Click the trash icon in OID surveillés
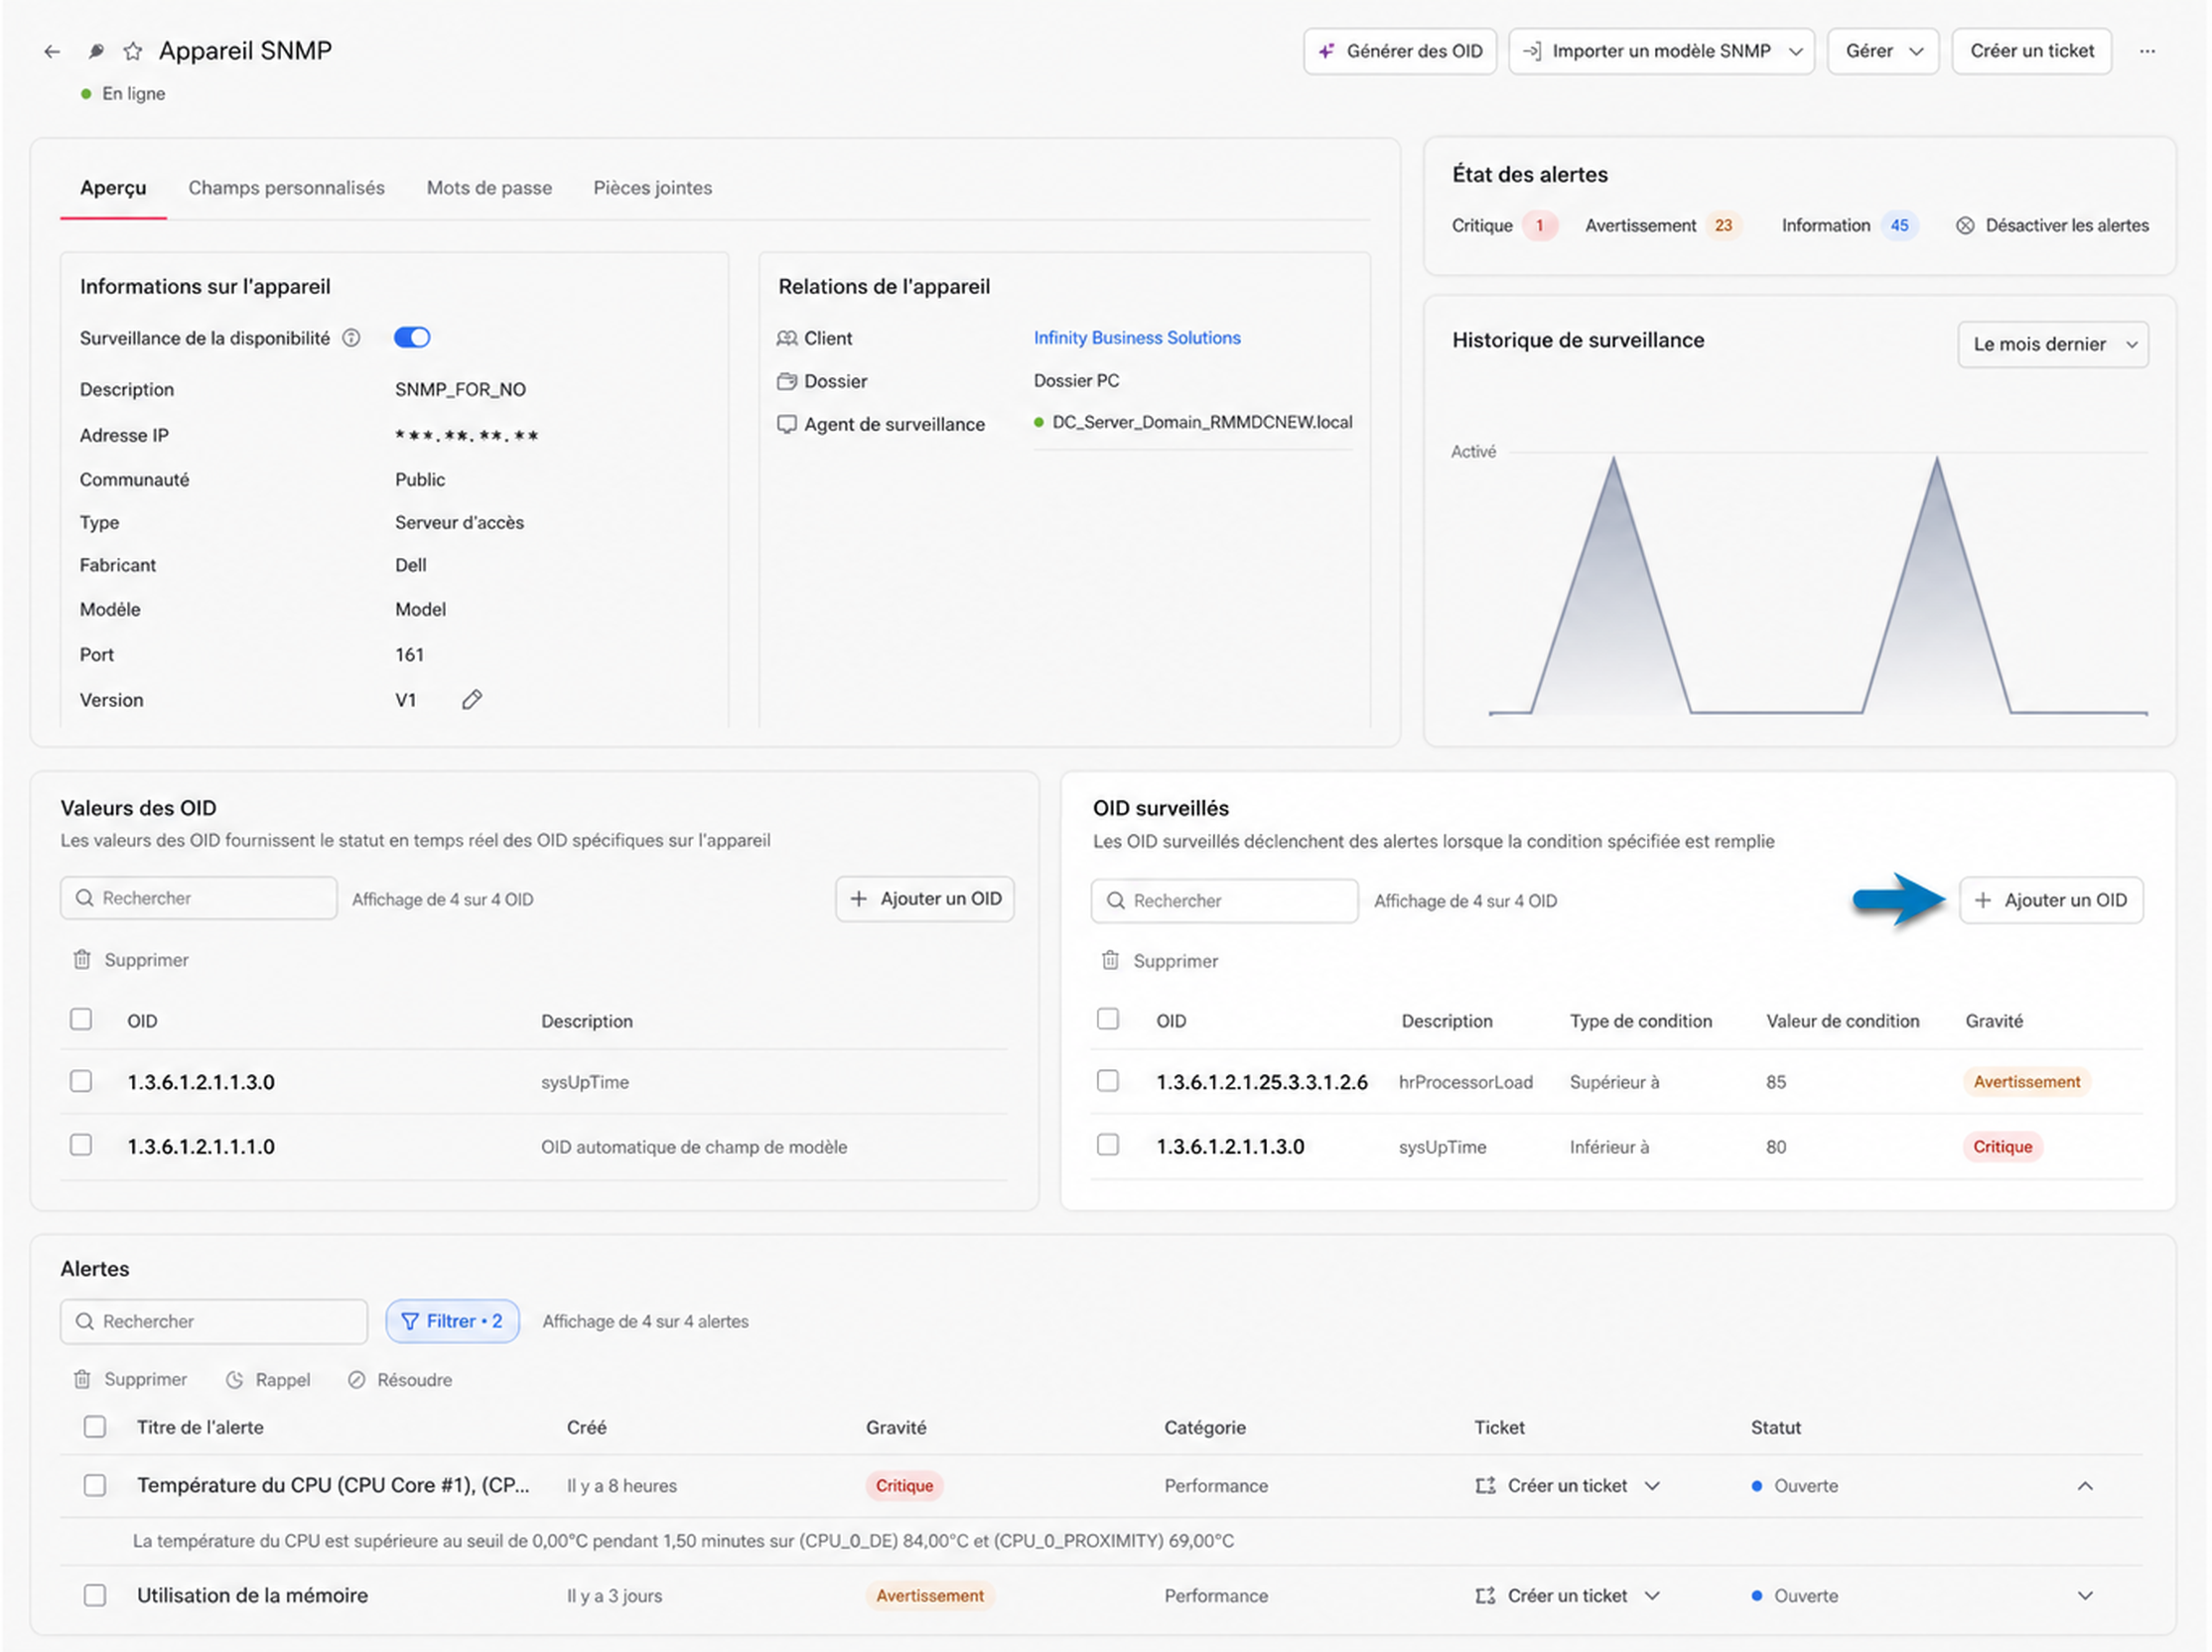The image size is (2212, 1652). coord(1110,961)
